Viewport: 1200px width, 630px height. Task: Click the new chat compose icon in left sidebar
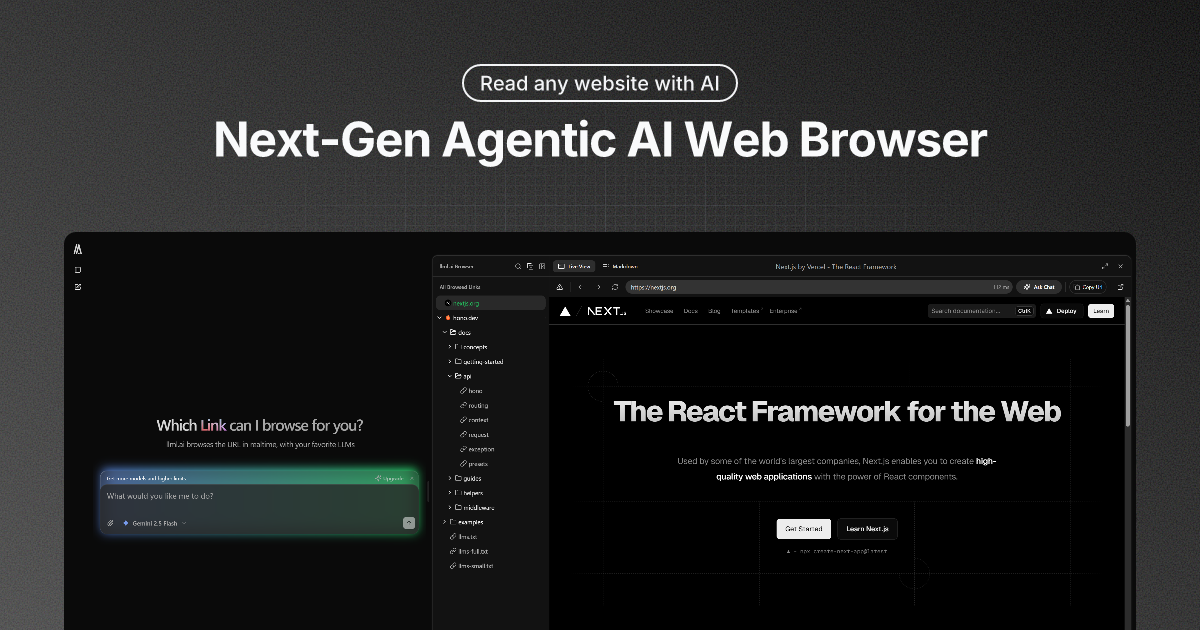click(78, 287)
